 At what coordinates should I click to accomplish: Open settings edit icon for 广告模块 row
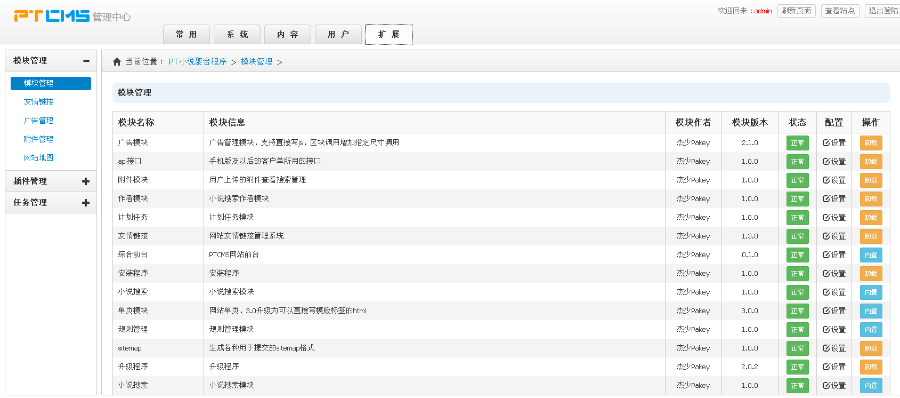coord(827,143)
